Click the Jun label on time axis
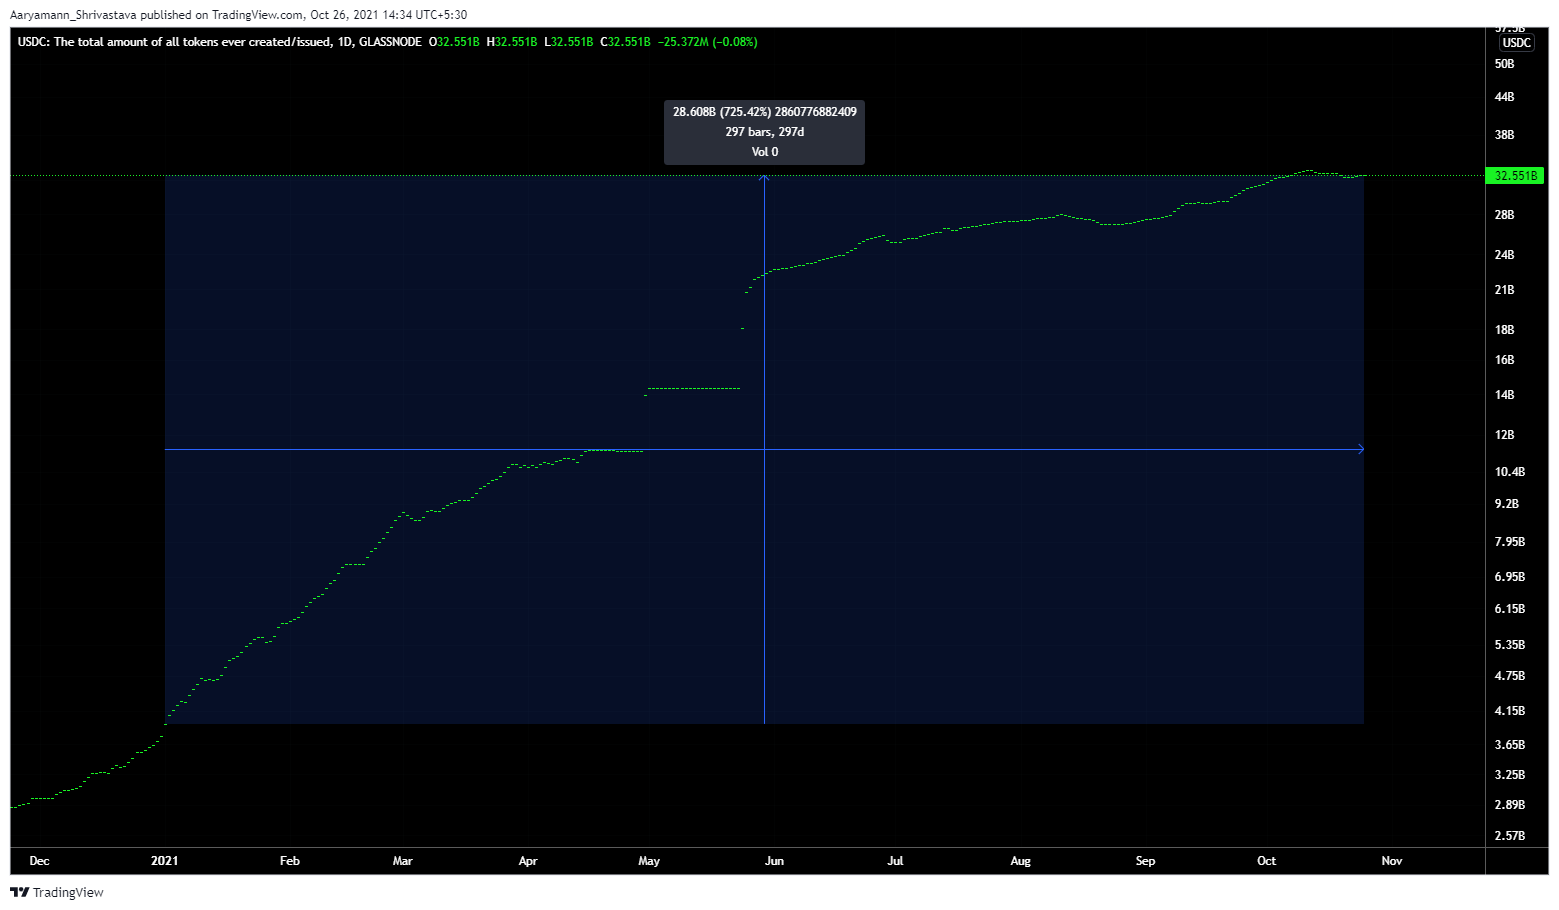The image size is (1559, 910). 774,861
